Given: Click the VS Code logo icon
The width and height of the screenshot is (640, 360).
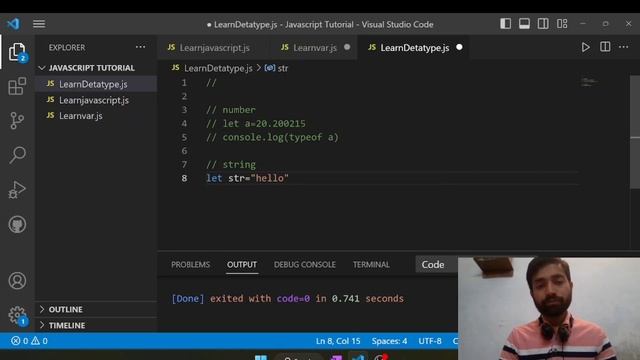Looking at the screenshot, I should coord(13,24).
